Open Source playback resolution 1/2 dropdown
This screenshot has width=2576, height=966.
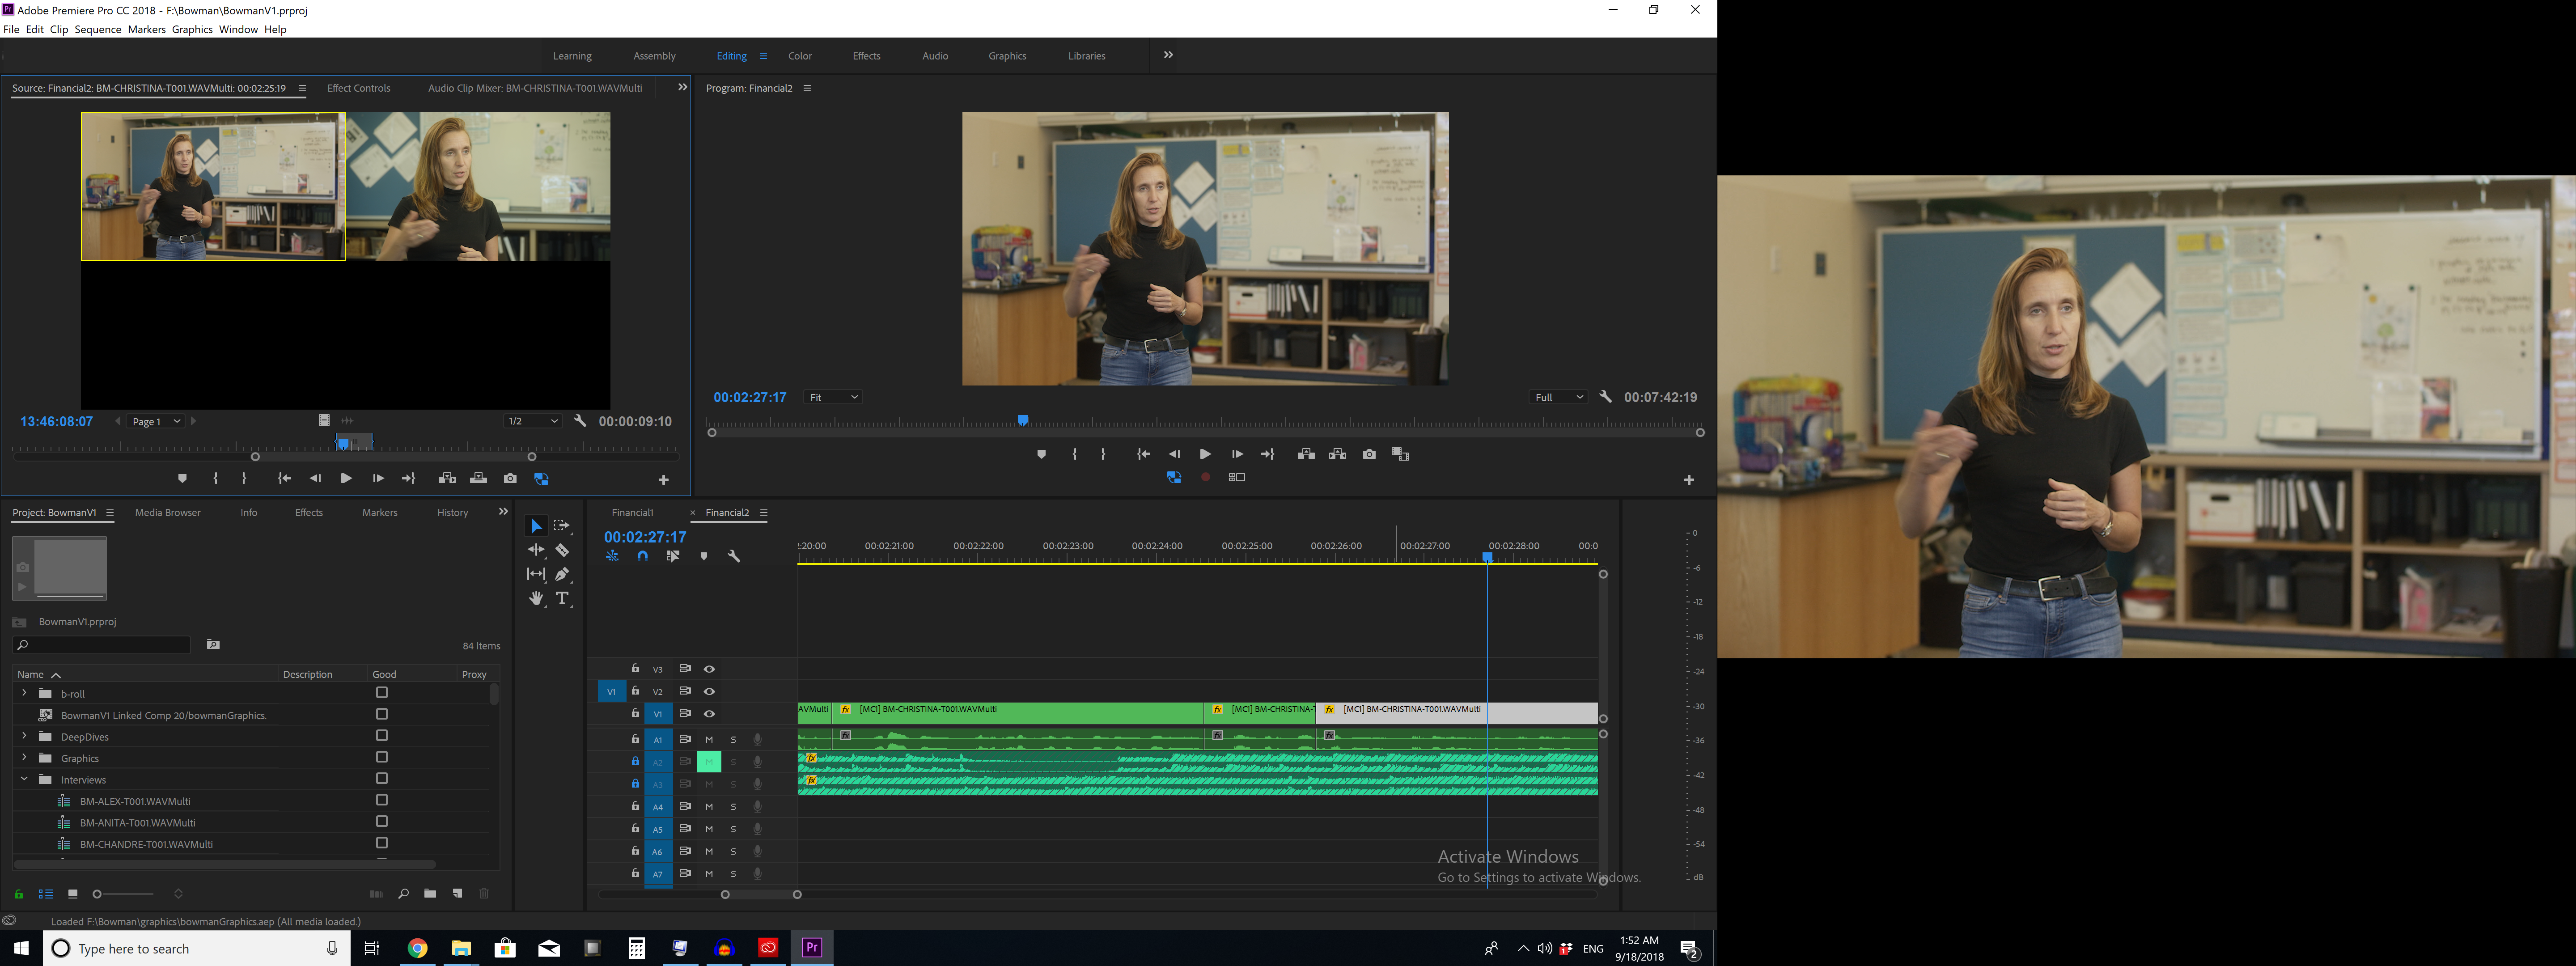tap(532, 421)
